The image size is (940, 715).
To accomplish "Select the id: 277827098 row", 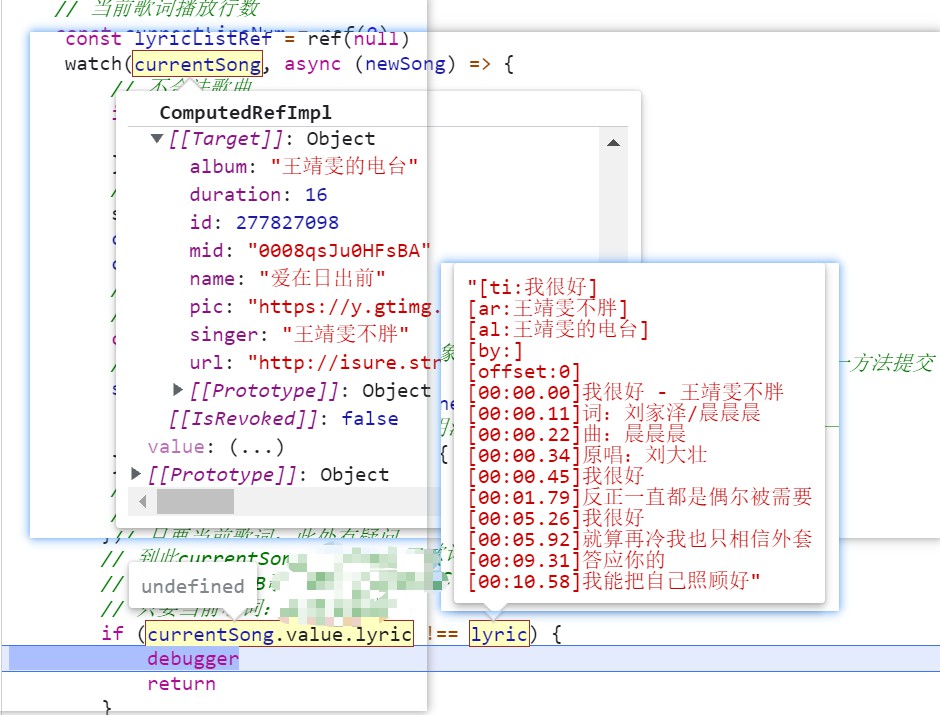I will 264,222.
